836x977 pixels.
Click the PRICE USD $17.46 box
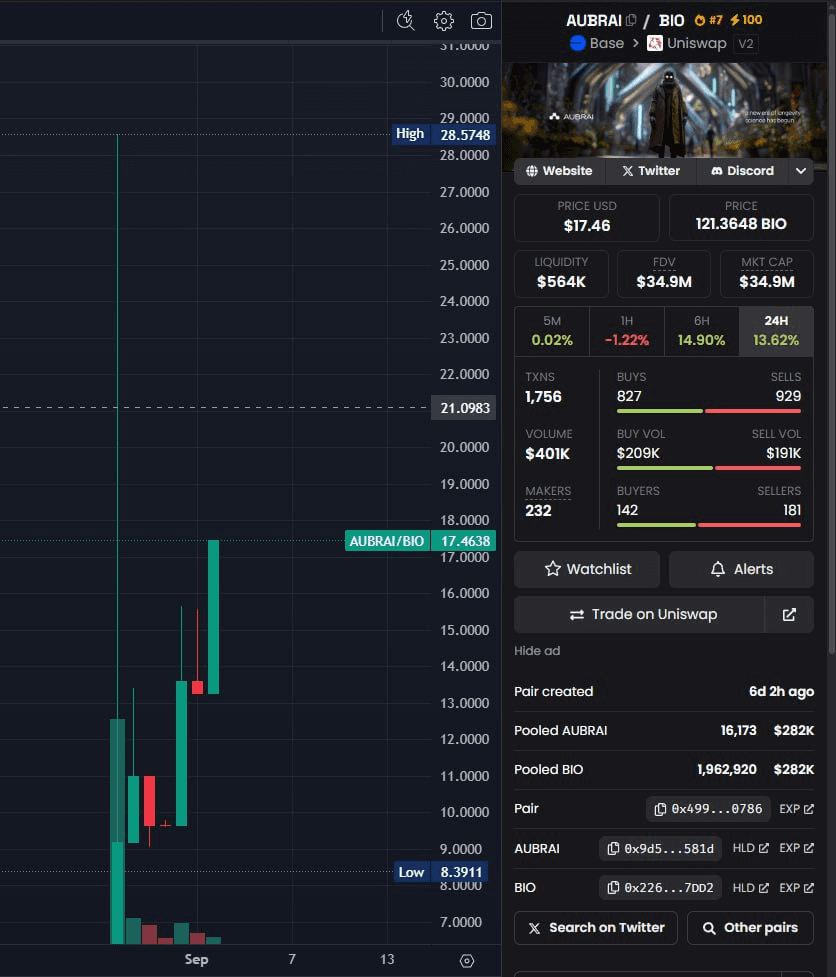(587, 217)
